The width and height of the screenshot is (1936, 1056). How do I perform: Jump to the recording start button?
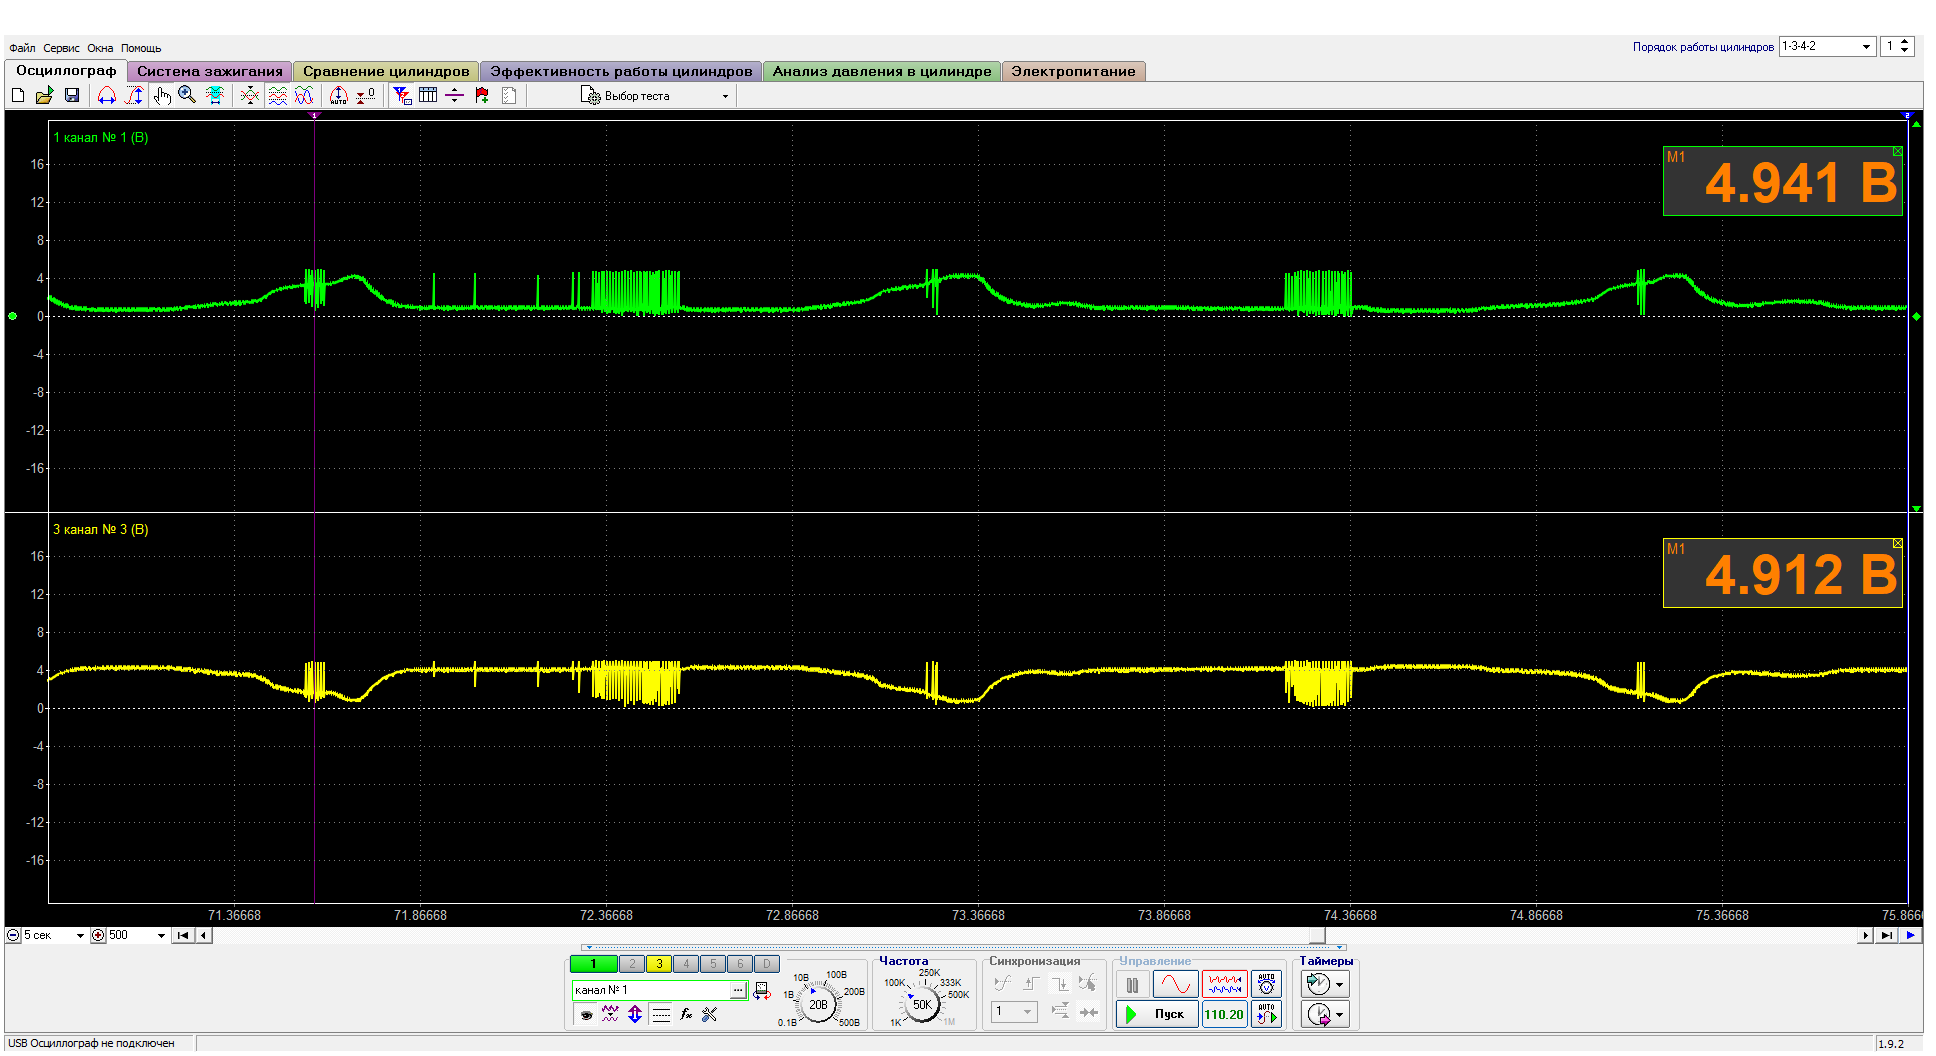[x=183, y=935]
